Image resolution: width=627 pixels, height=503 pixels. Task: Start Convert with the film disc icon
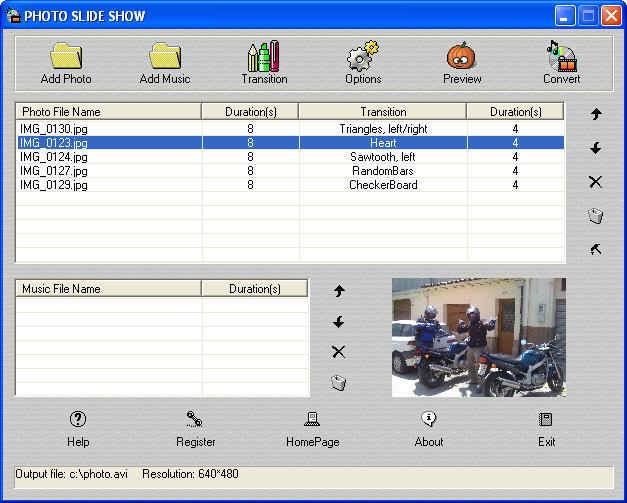pos(561,56)
